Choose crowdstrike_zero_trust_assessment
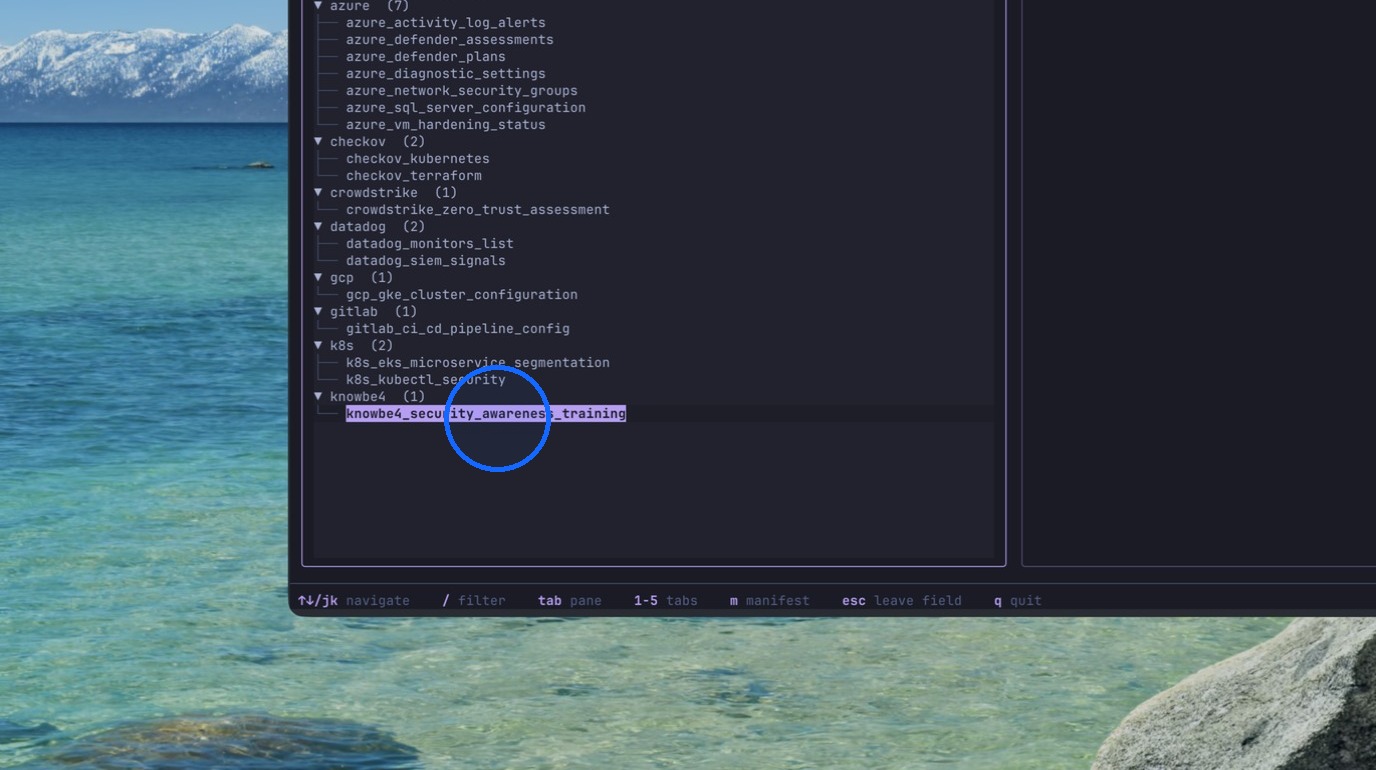 [478, 210]
